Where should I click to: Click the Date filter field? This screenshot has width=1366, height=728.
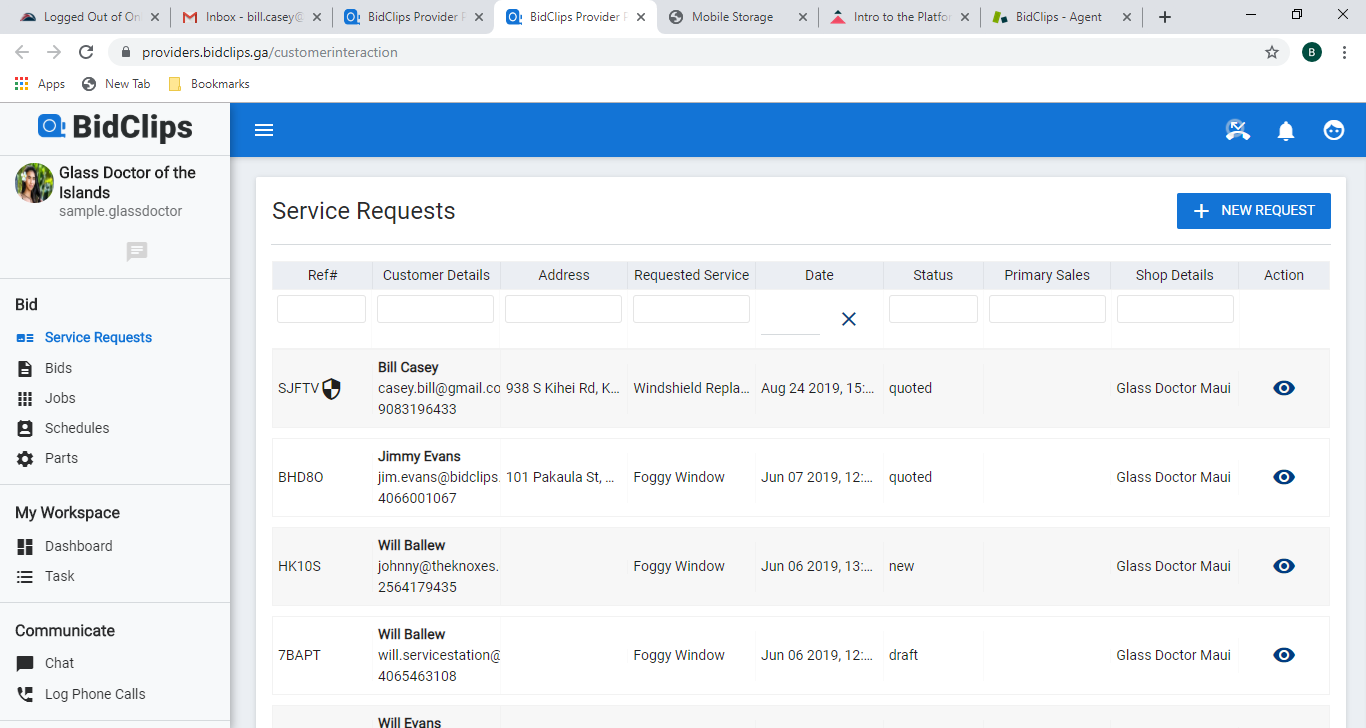coord(790,320)
